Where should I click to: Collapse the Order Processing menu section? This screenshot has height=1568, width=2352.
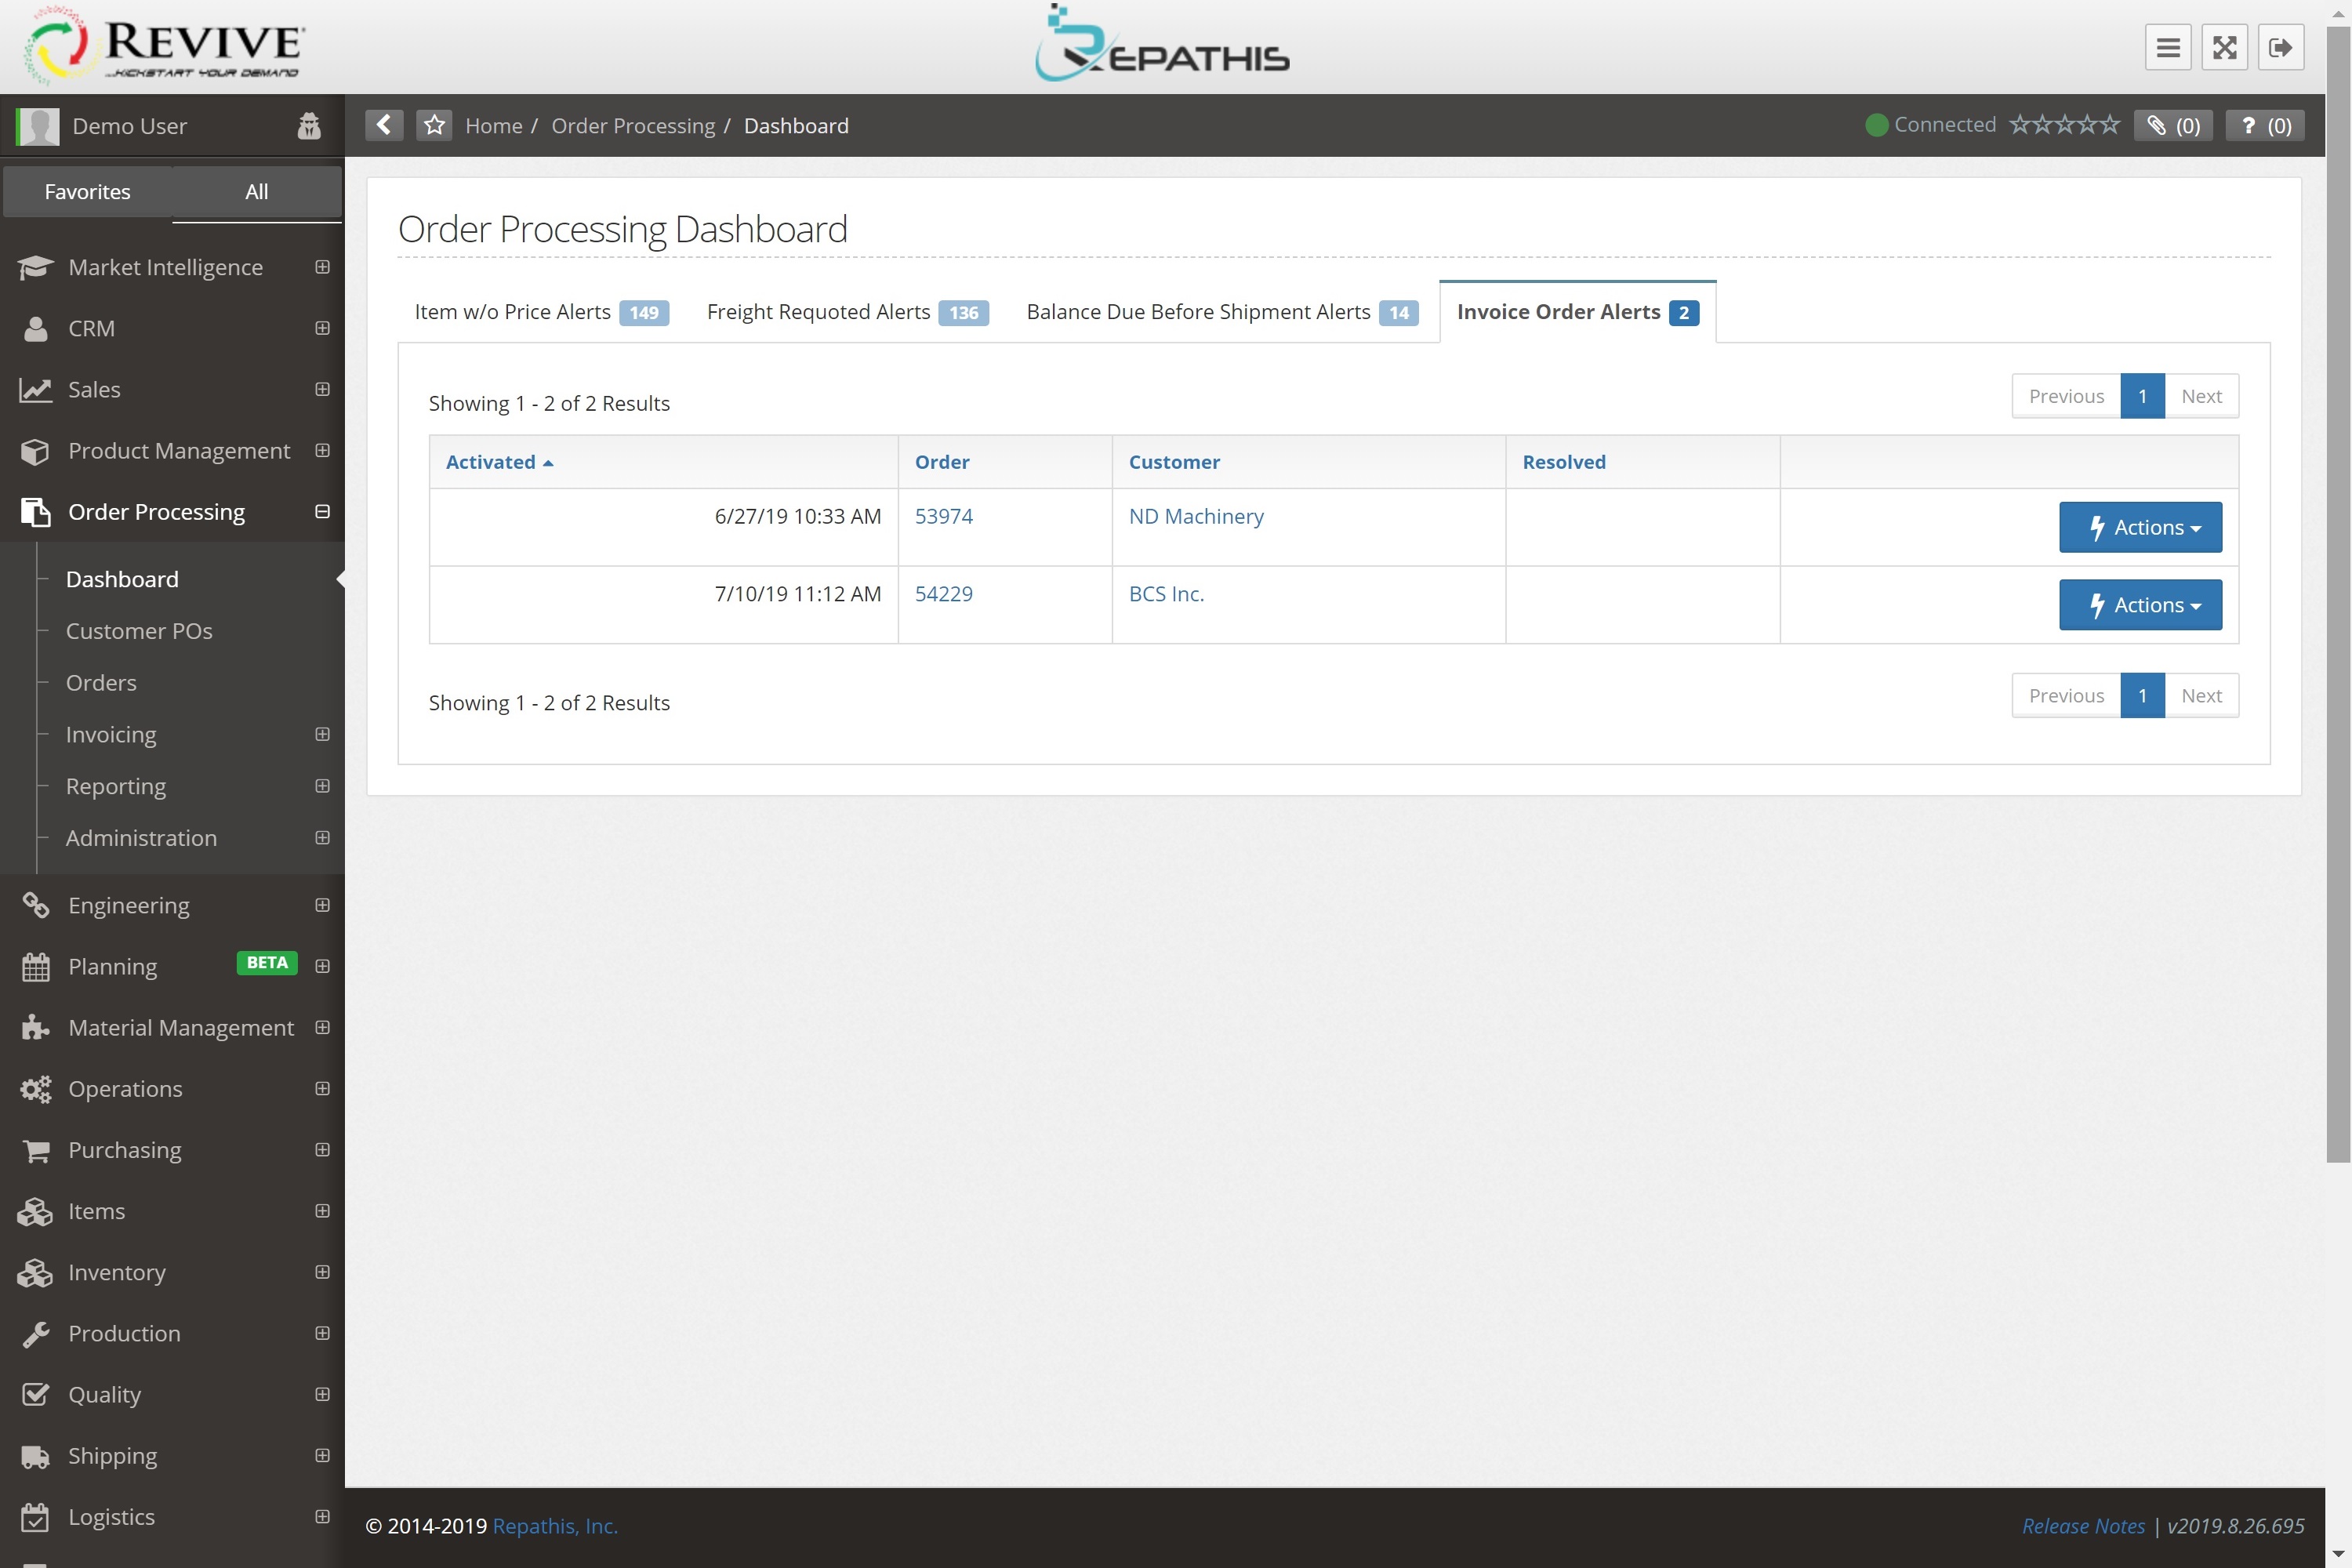click(322, 512)
